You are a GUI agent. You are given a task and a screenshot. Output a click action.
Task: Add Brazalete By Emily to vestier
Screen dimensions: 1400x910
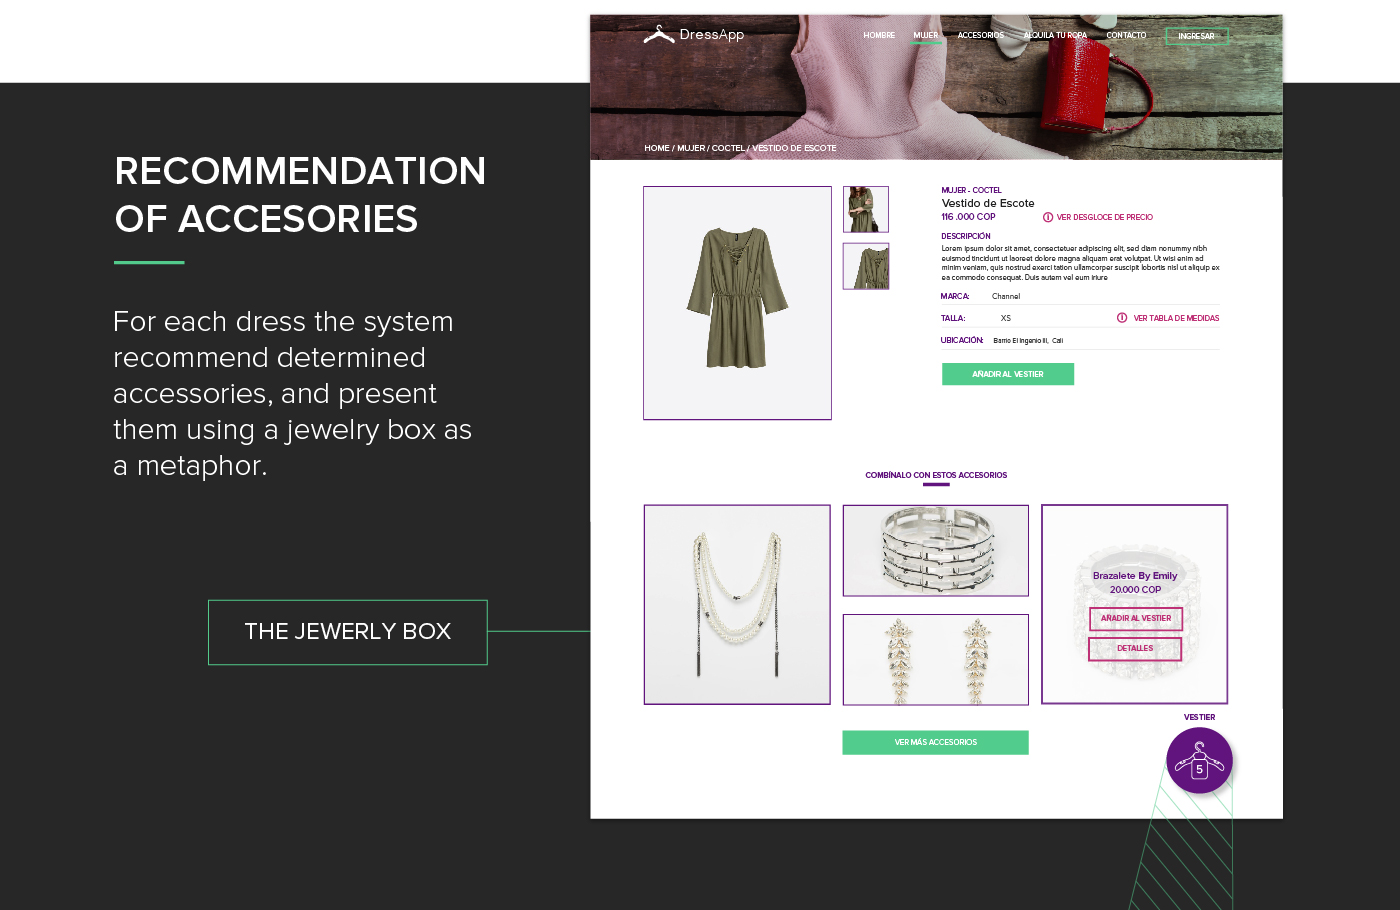1135,619
